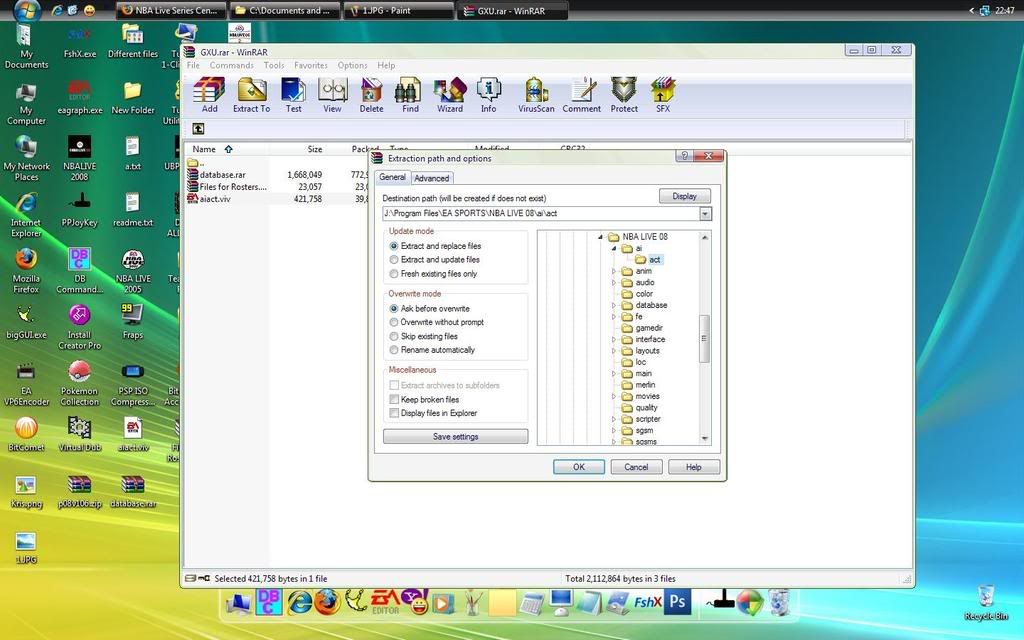Open the File menu in WinRAR
1024x640 pixels.
(193, 65)
